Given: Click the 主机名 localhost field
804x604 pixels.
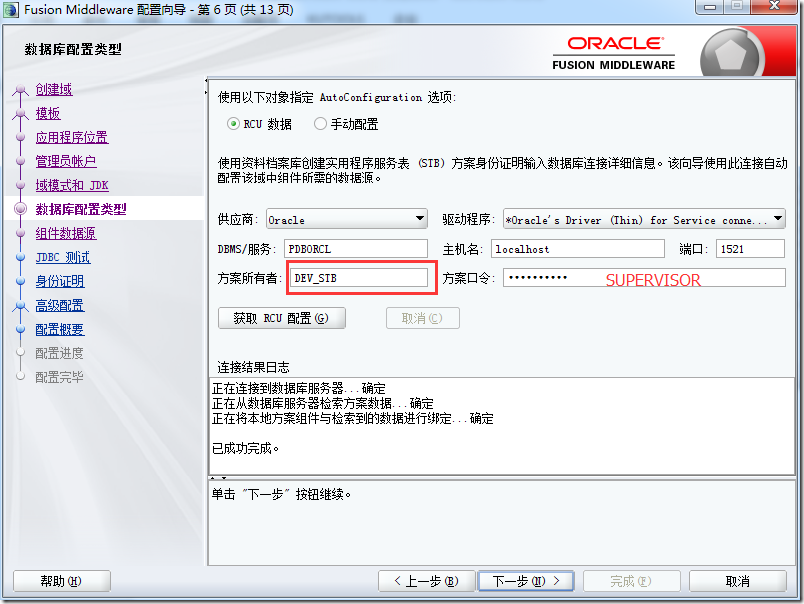Looking at the screenshot, I should coord(577,249).
